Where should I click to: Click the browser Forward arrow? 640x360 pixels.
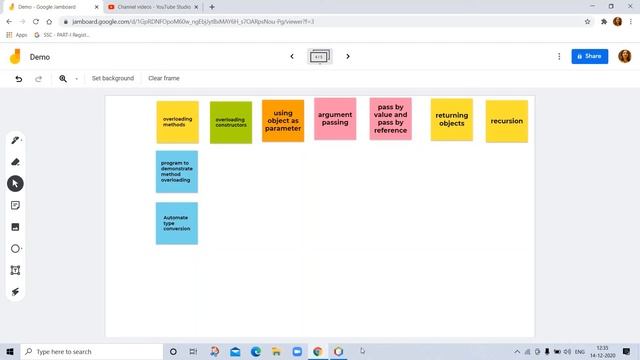(22, 22)
